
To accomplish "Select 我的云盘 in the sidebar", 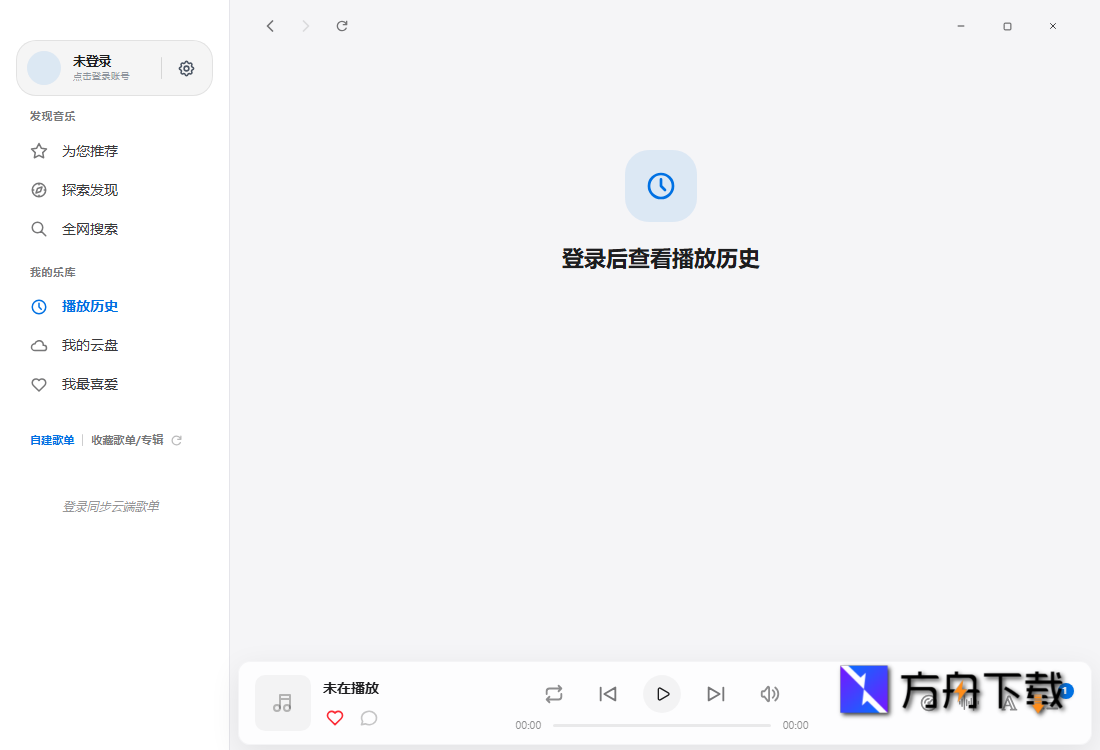I will tap(88, 345).
